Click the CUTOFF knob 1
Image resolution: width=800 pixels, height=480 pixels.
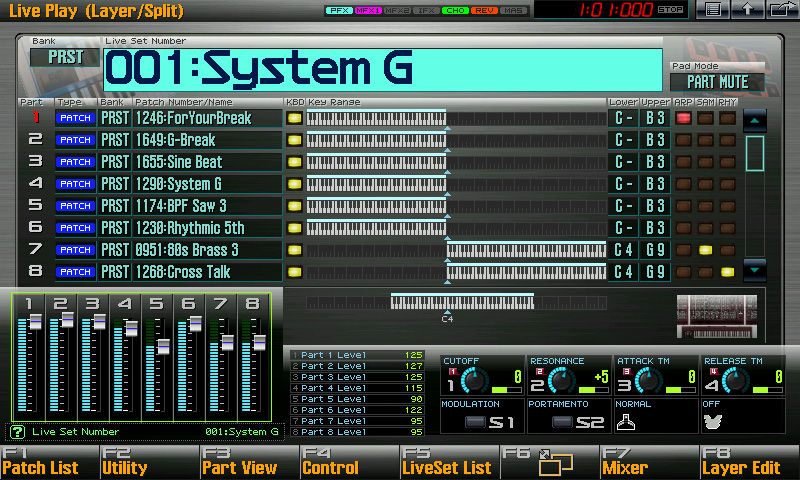tap(474, 381)
